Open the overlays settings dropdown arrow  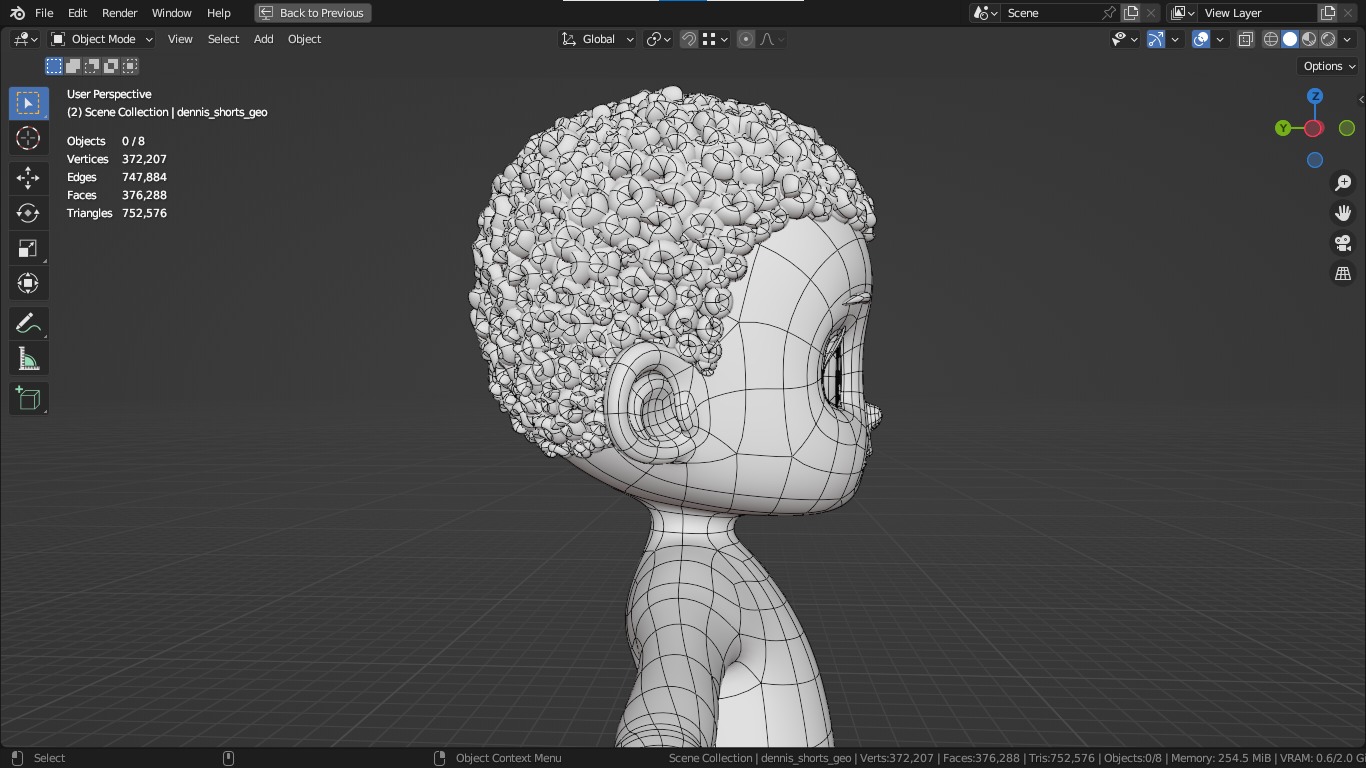pos(1220,39)
